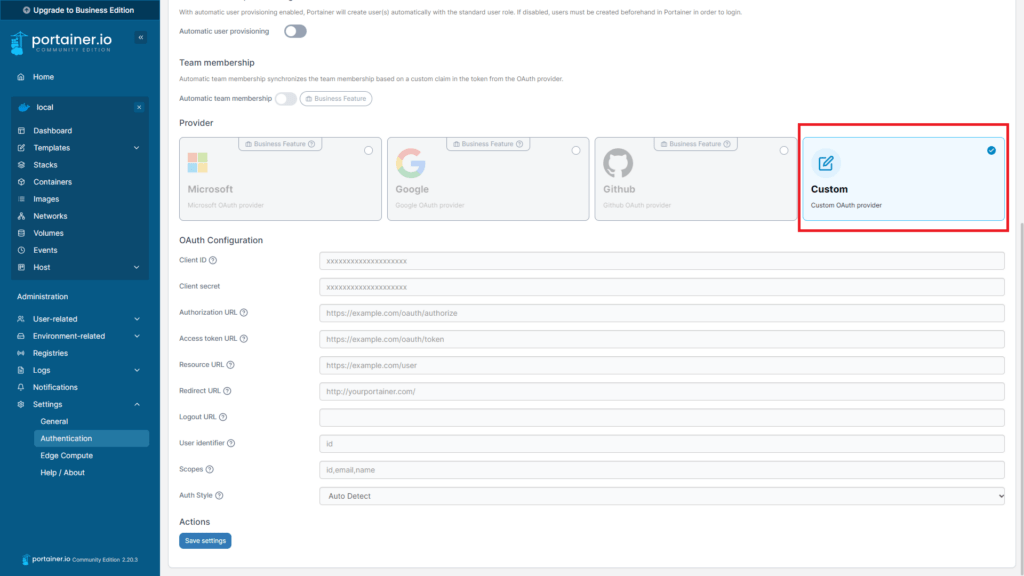Click the Logs document icon
1024x576 pixels.
21,370
